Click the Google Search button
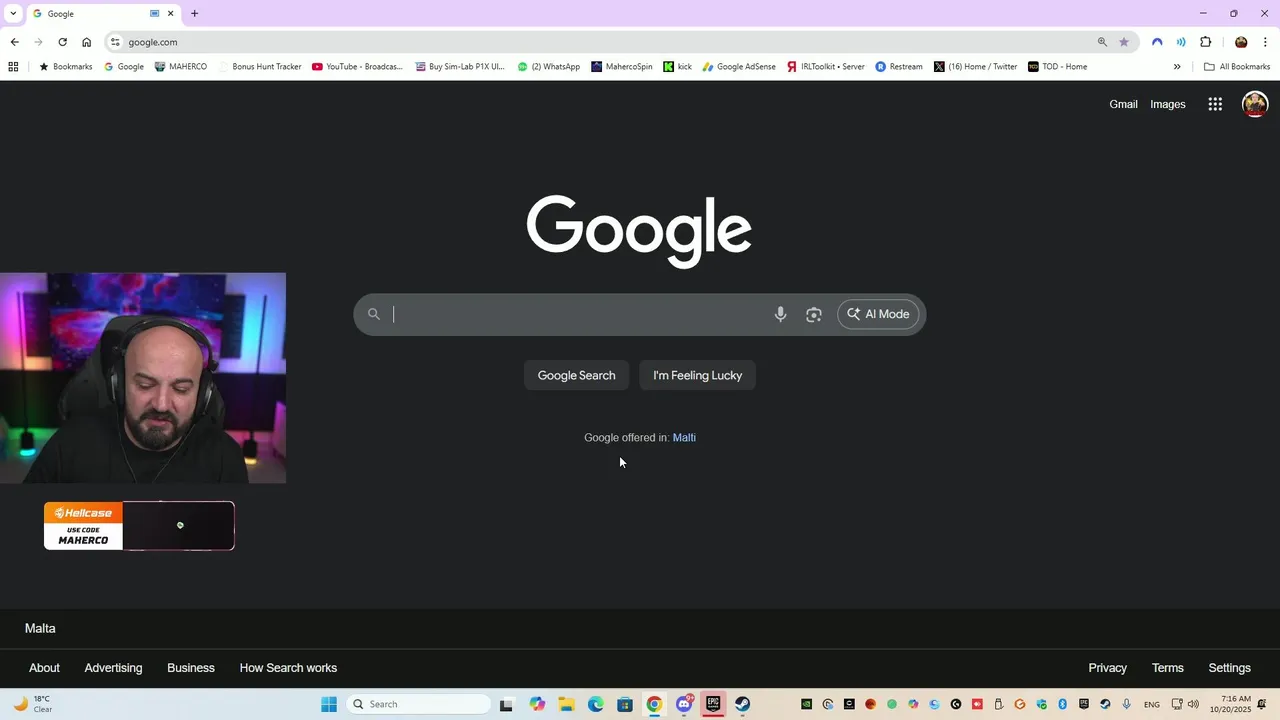Screen dimensions: 1280x720 point(576,375)
